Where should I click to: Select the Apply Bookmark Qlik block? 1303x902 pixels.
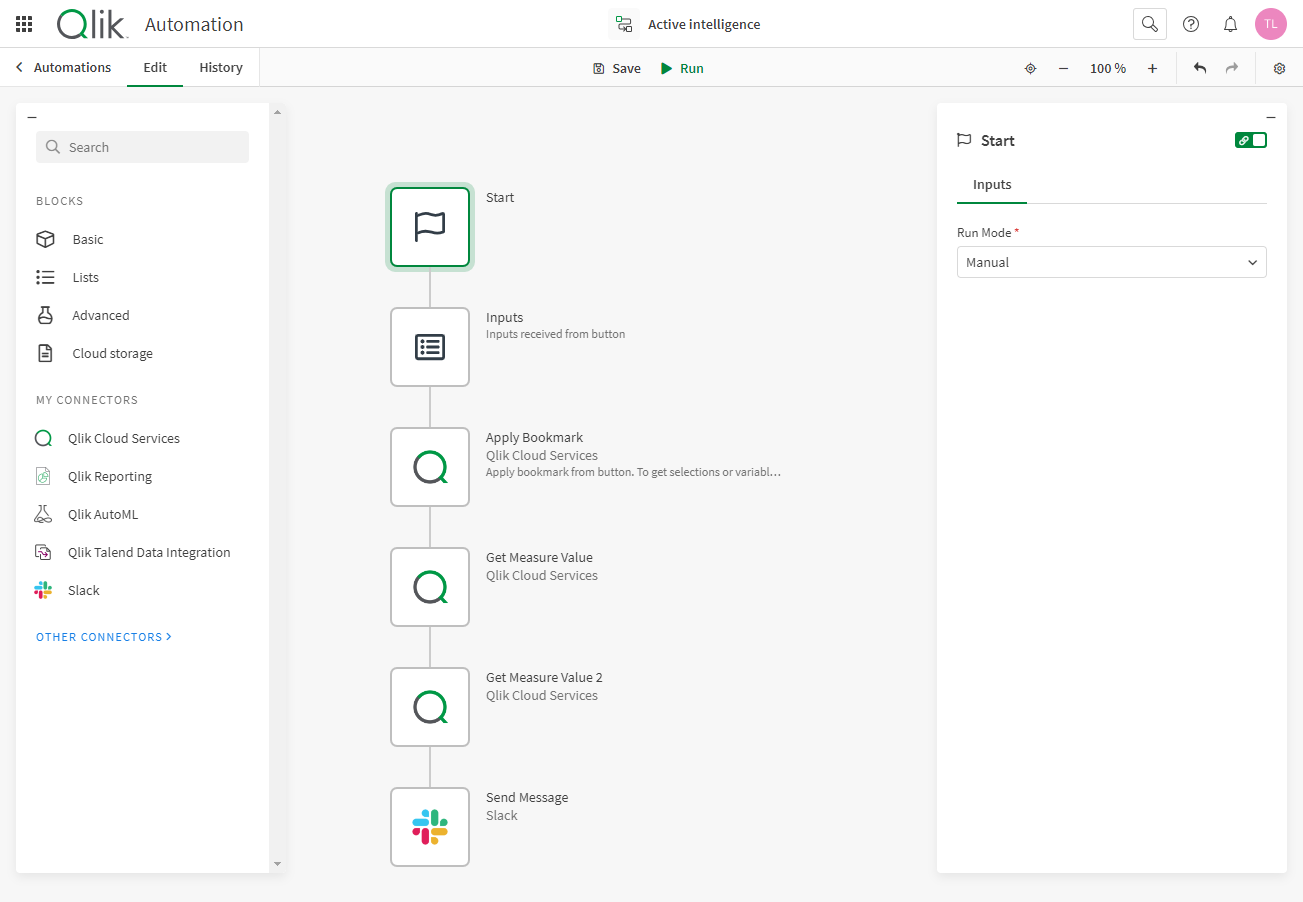(430, 467)
